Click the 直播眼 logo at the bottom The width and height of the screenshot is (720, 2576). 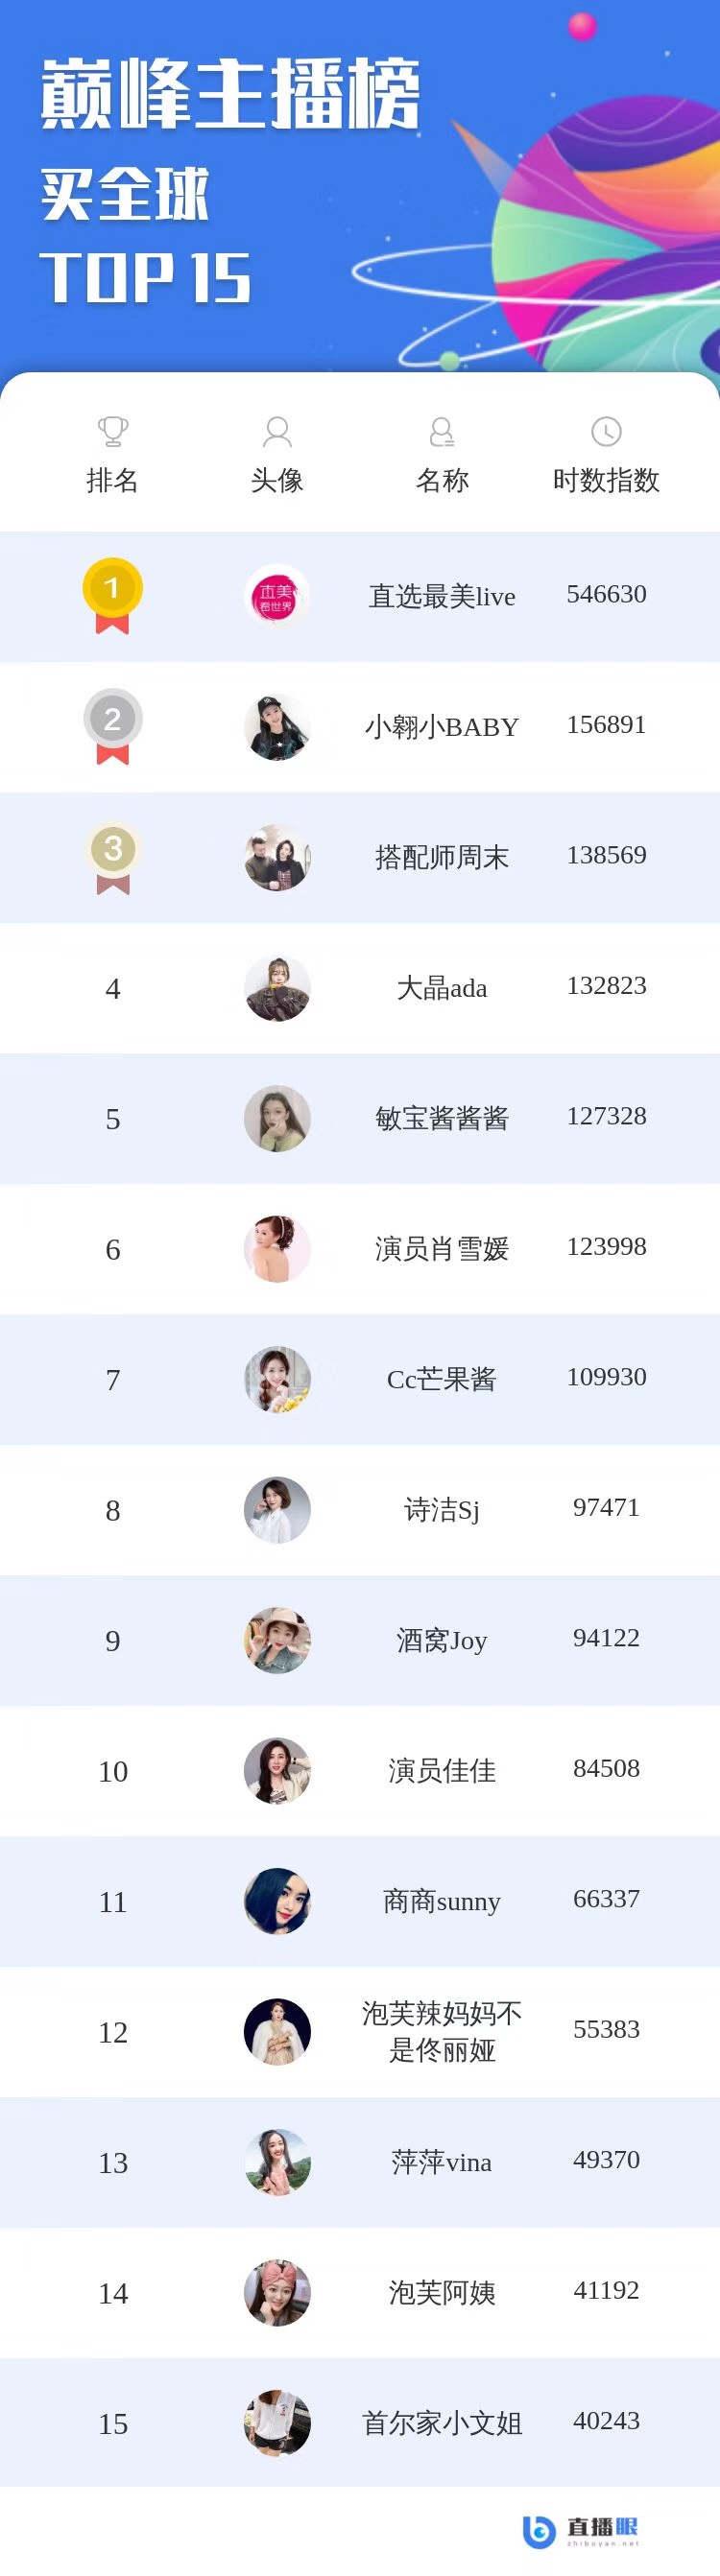click(581, 2530)
